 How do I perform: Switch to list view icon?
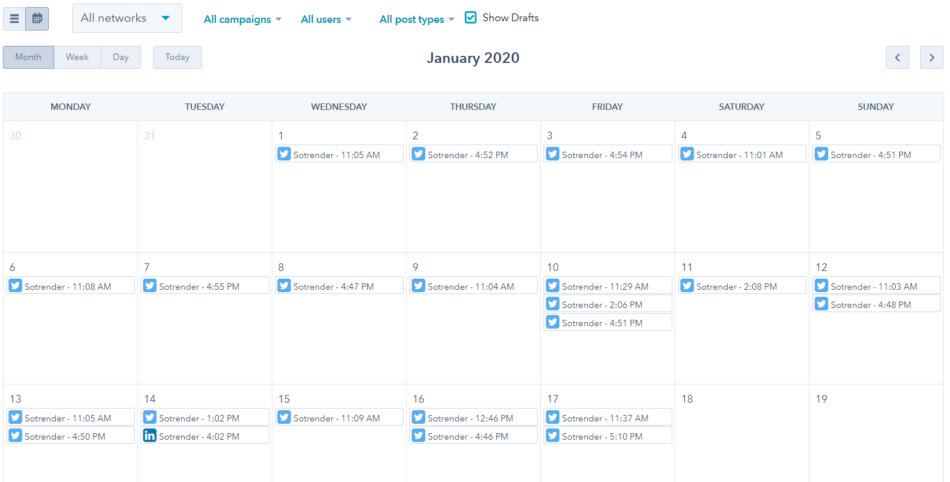point(15,18)
